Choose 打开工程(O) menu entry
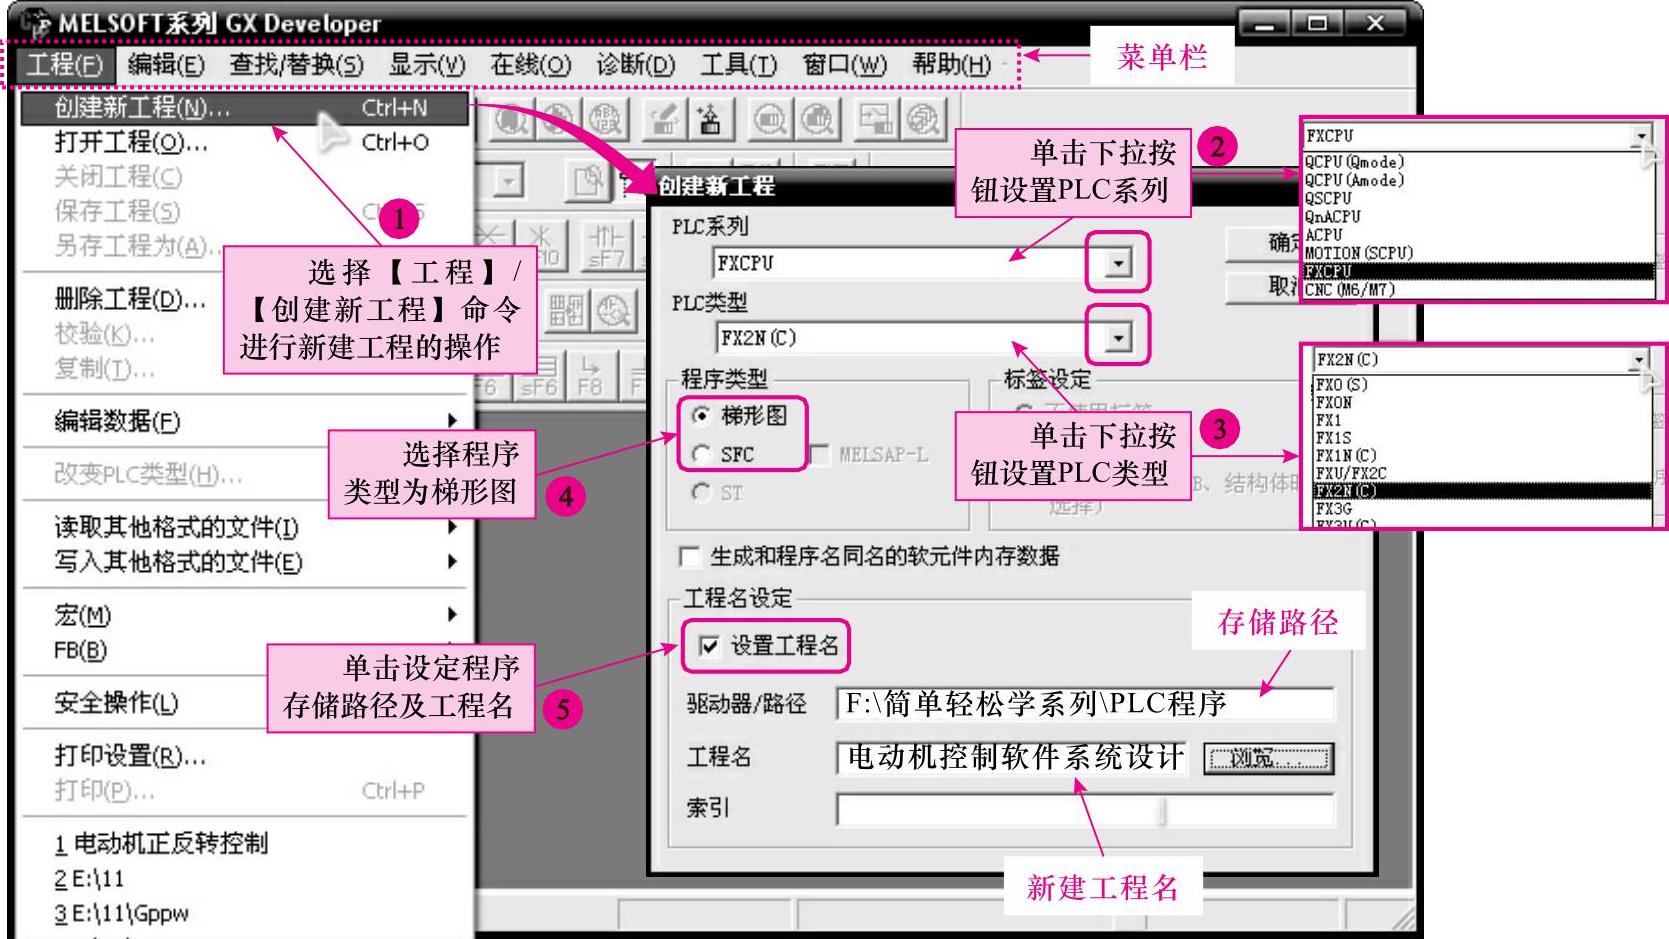This screenshot has width=1669, height=939. [245, 142]
